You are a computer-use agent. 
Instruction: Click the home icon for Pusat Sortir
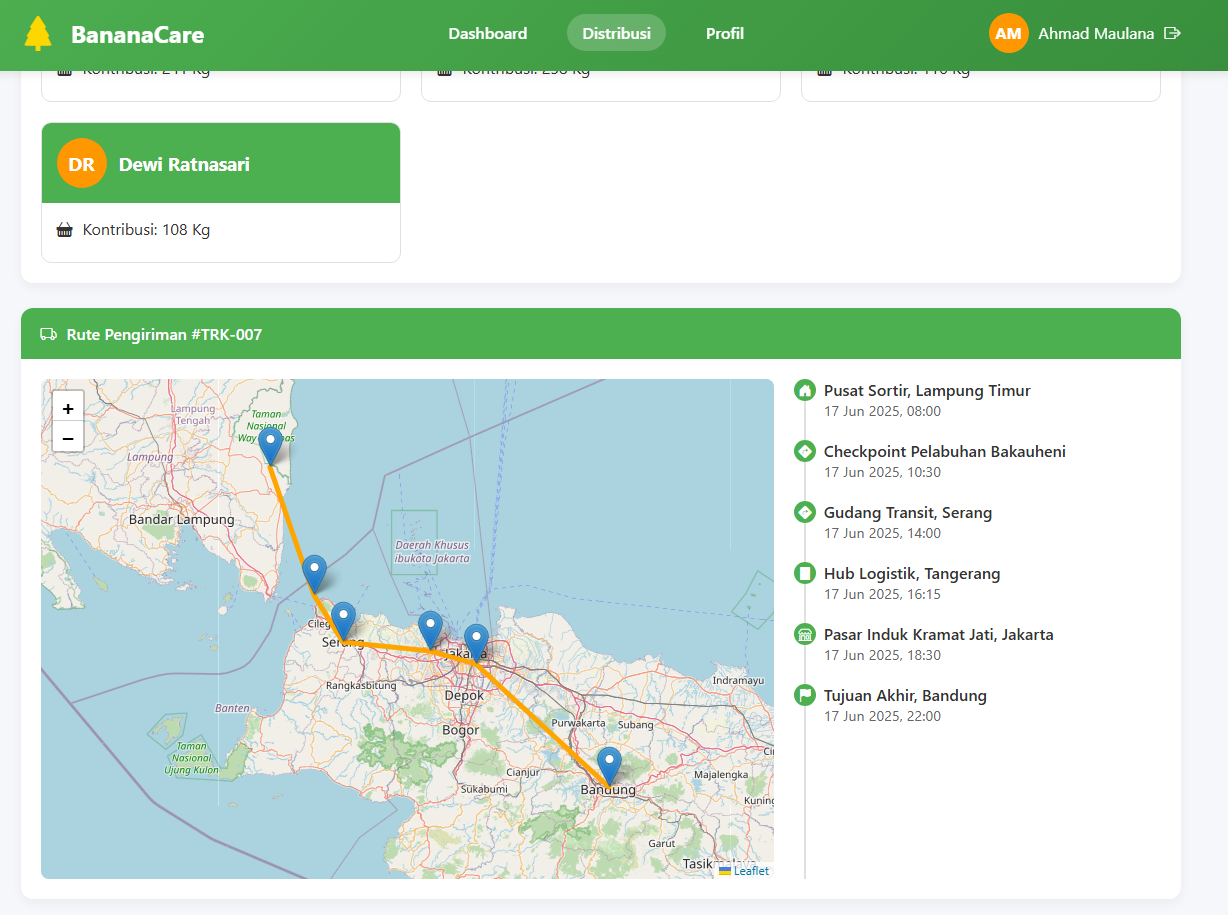point(805,390)
